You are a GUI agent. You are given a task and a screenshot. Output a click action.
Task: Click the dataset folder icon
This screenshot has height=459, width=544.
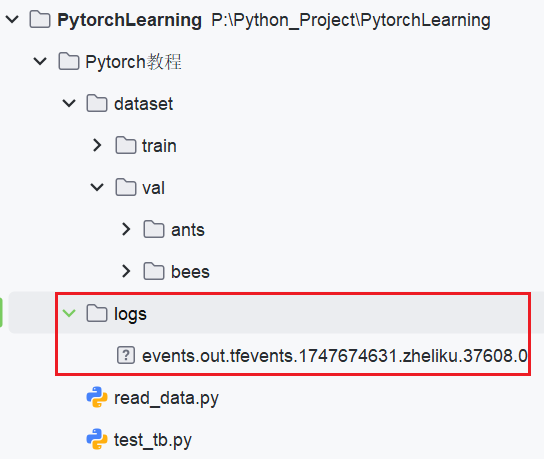tap(97, 103)
